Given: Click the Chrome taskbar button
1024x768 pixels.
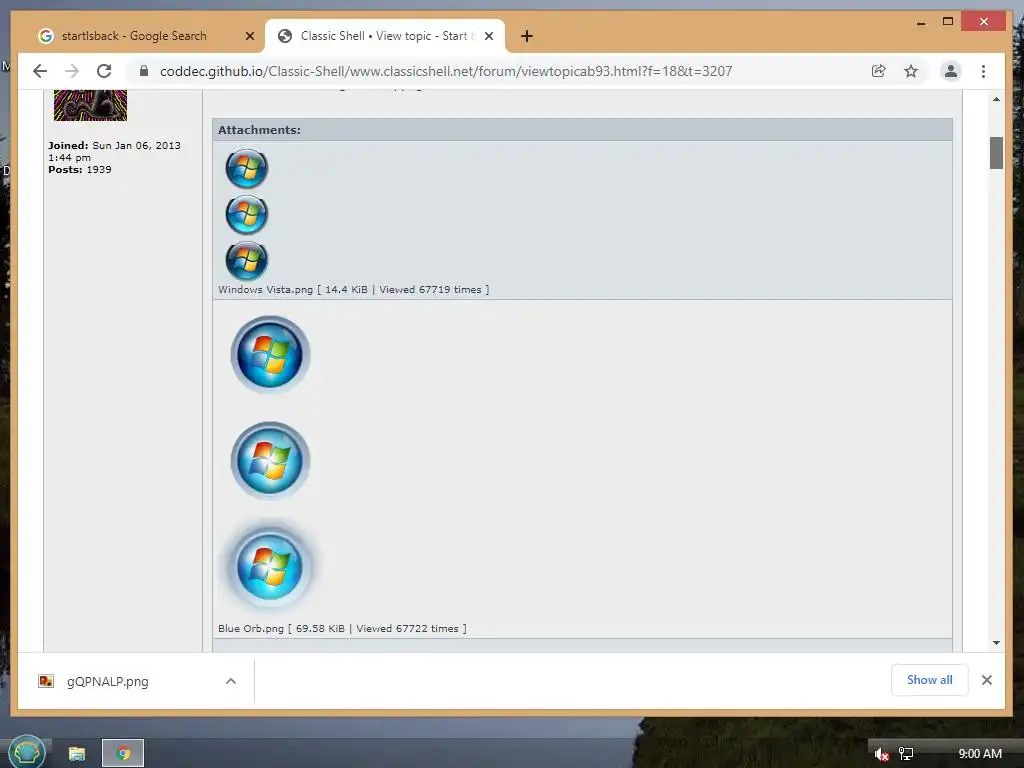Looking at the screenshot, I should 123,753.
